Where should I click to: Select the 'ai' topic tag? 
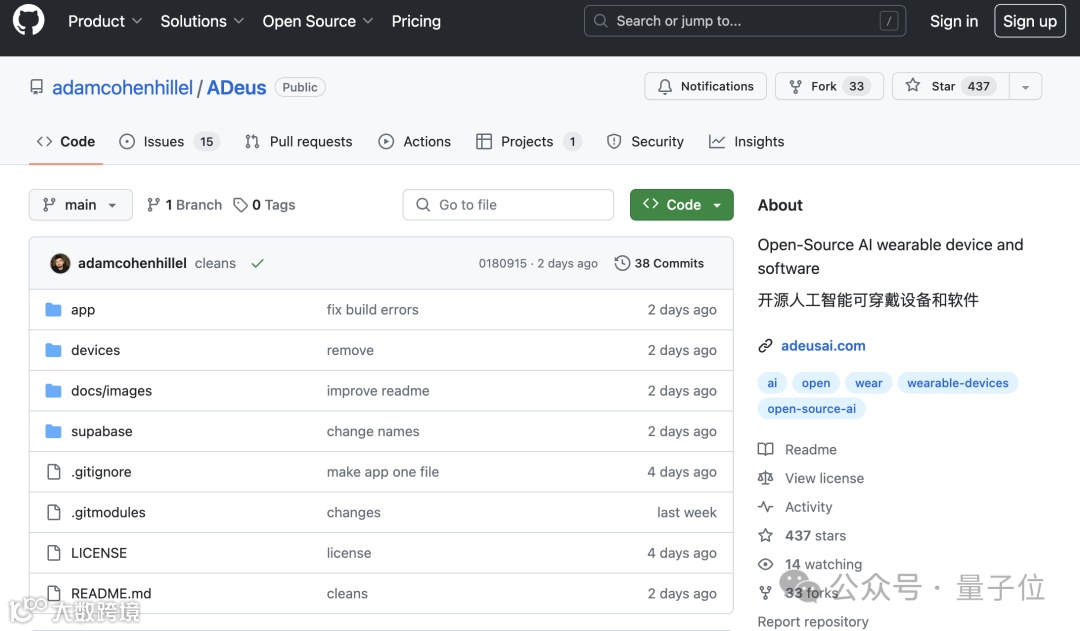tap(772, 383)
